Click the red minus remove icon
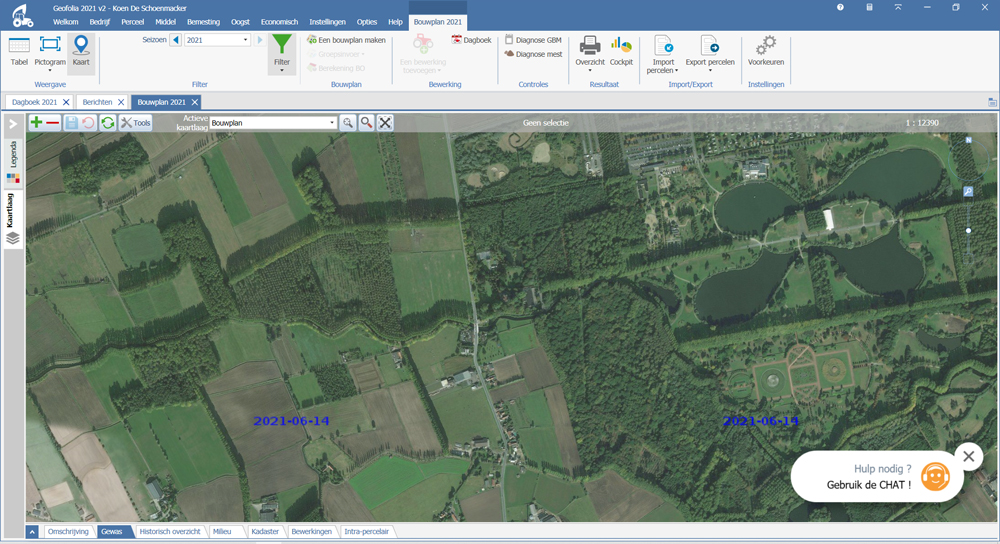Viewport: 1000px width, 544px height. (53, 122)
